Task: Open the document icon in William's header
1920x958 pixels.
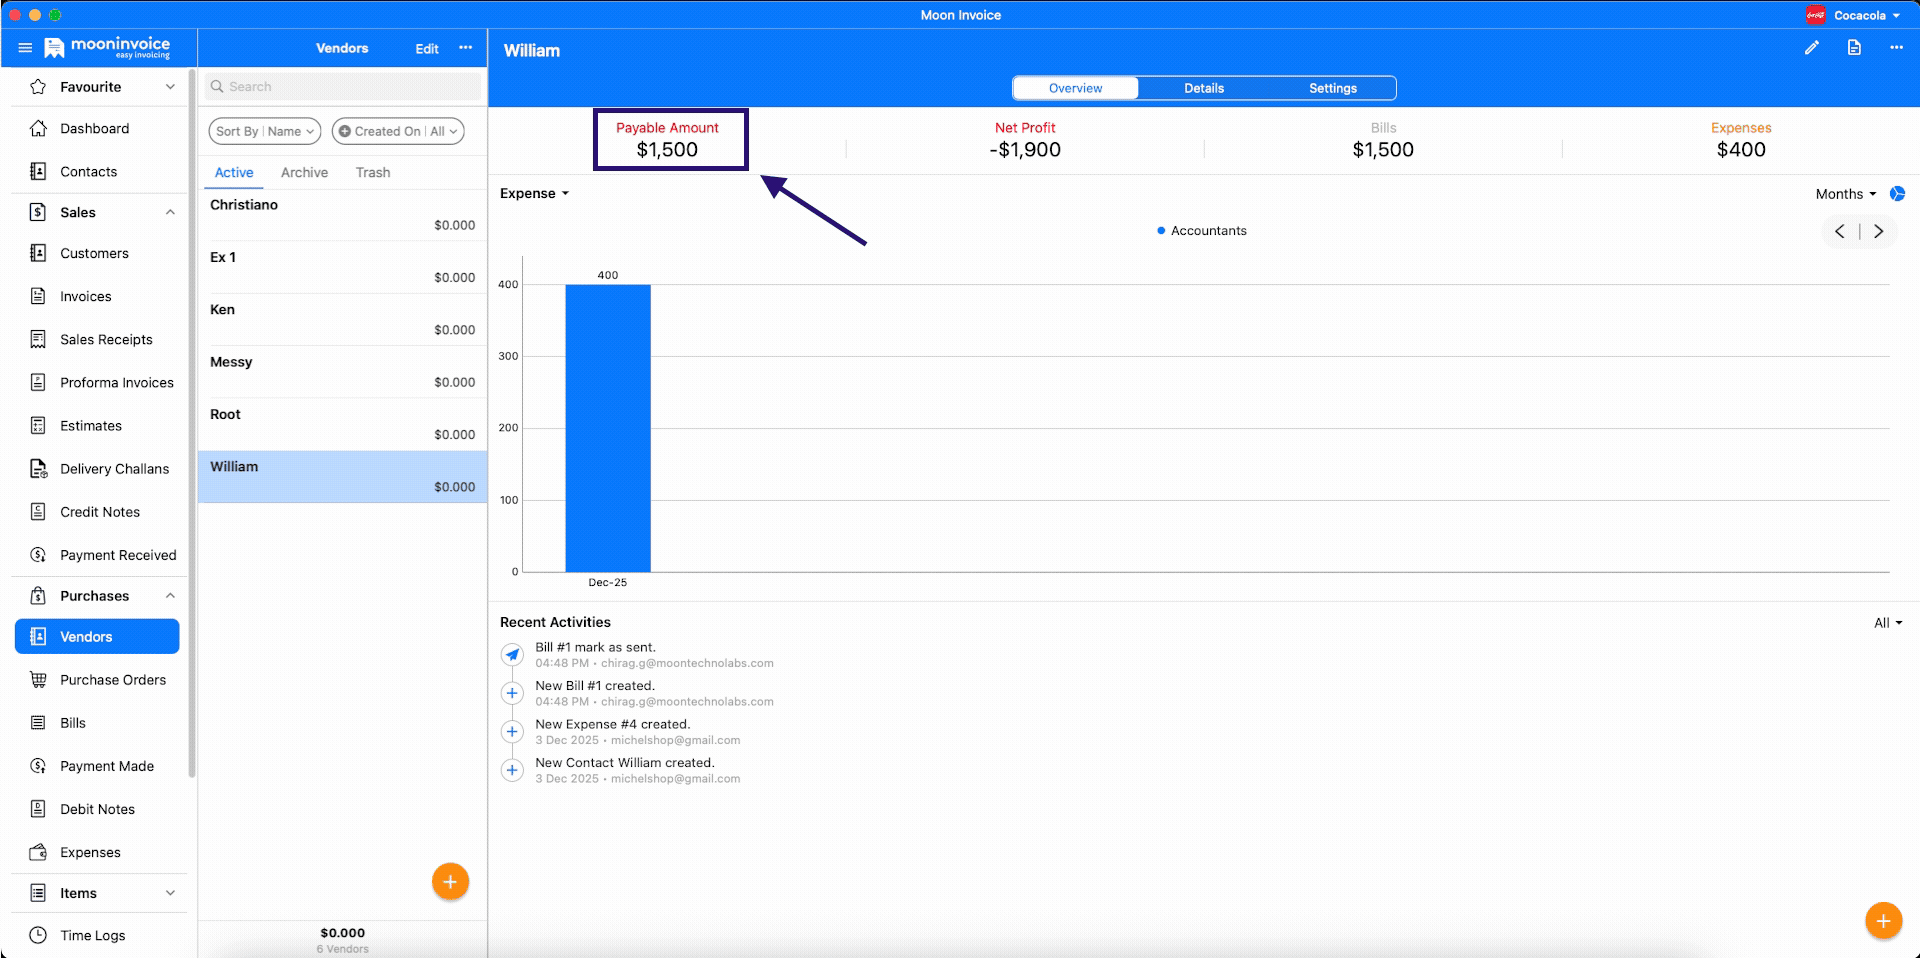Action: [x=1854, y=47]
